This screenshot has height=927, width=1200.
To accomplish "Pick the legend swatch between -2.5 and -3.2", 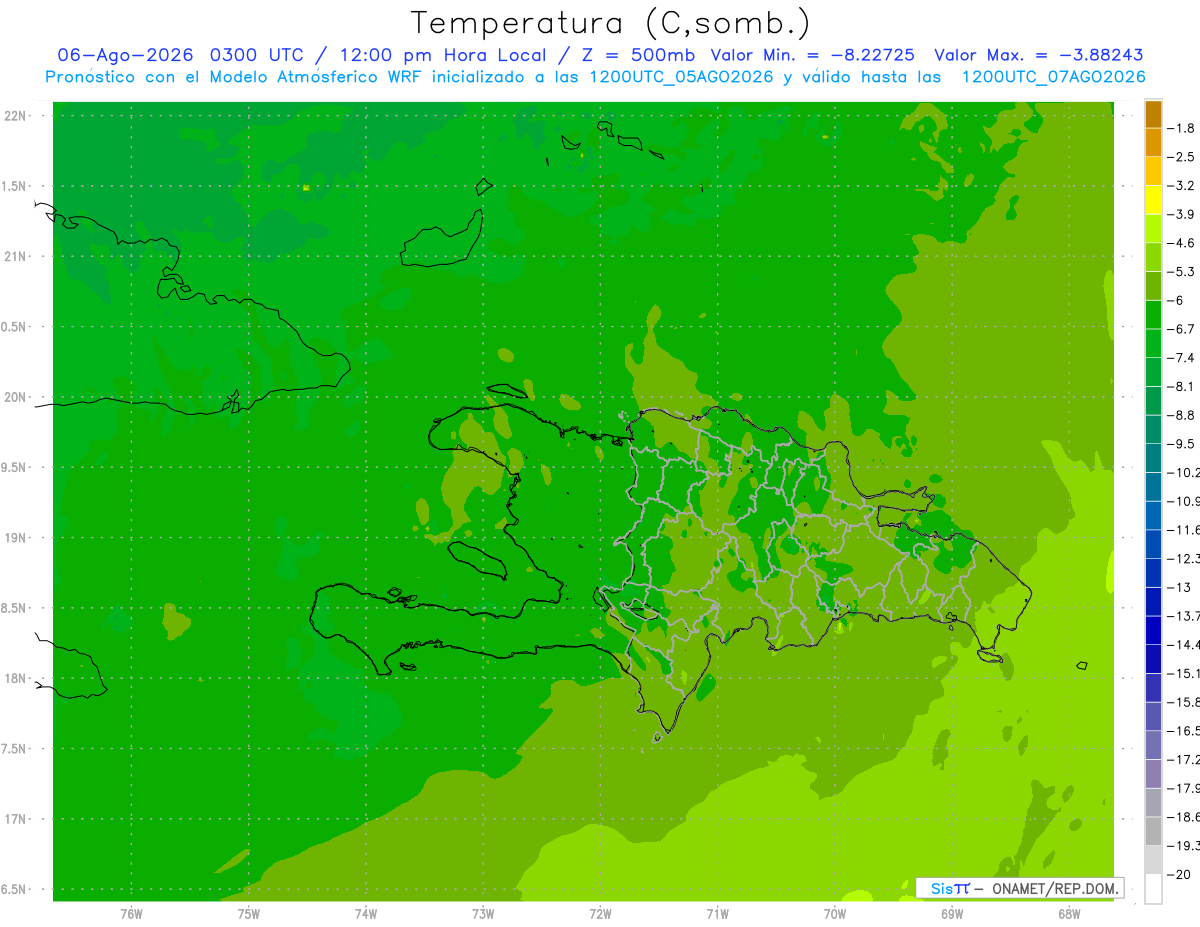I will [x=1153, y=171].
